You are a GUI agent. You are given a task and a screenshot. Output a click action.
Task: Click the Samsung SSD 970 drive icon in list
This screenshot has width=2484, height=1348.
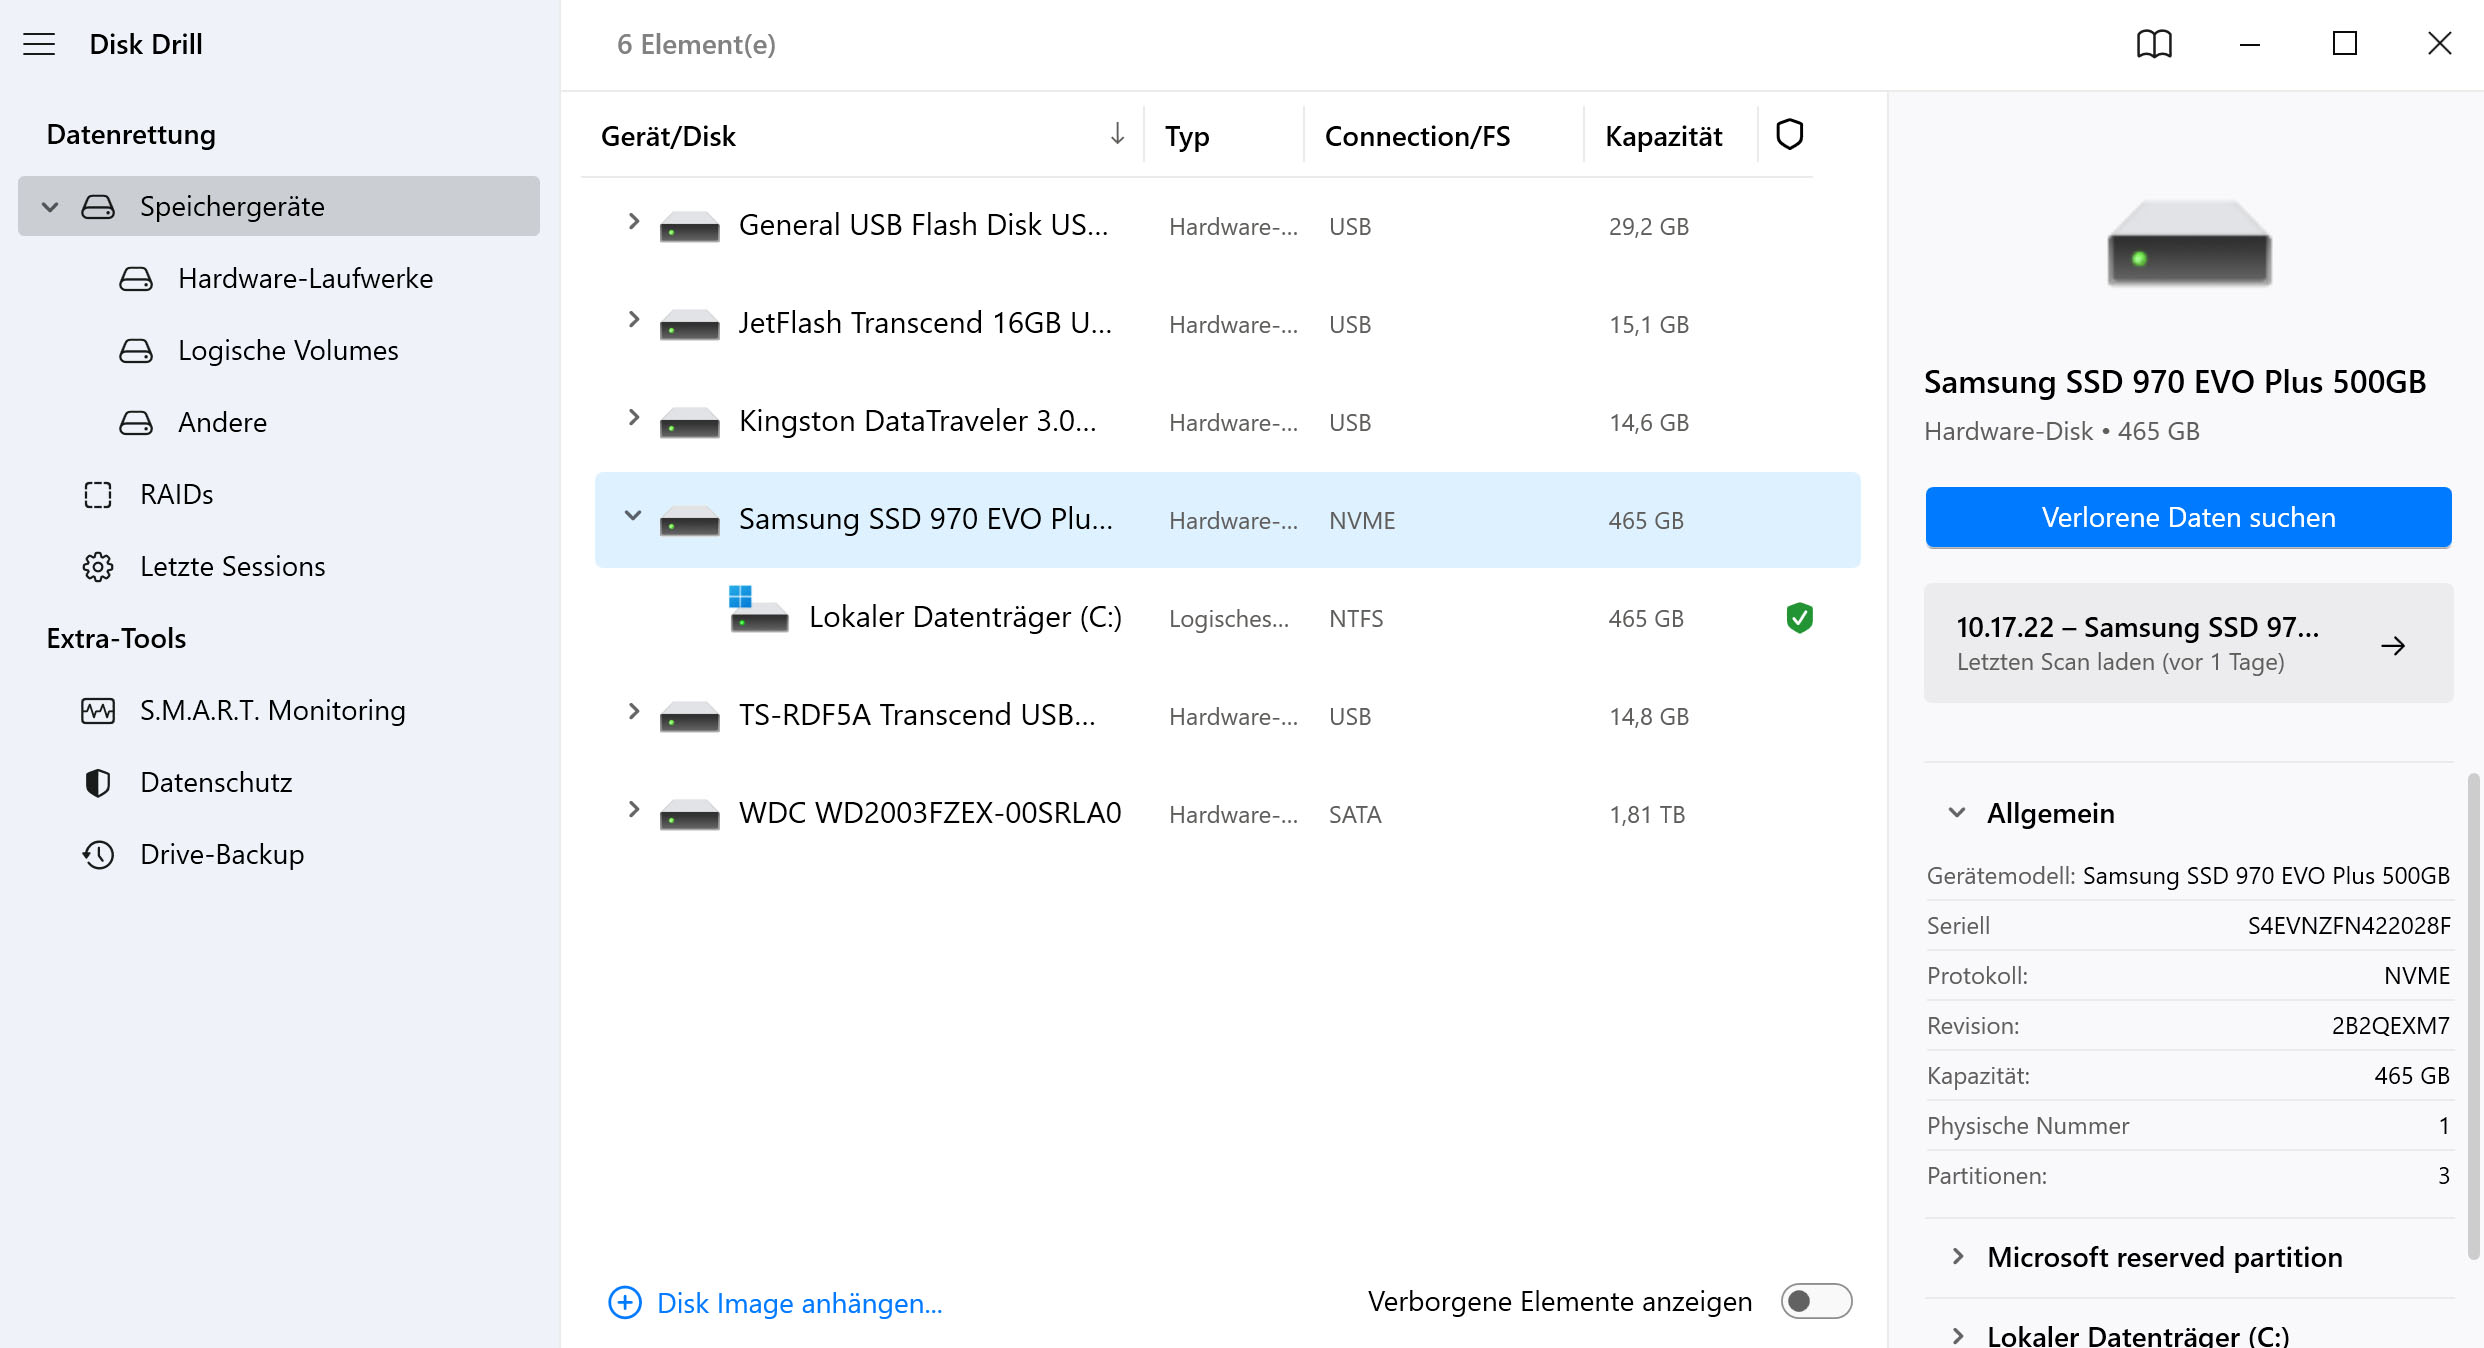(x=690, y=521)
